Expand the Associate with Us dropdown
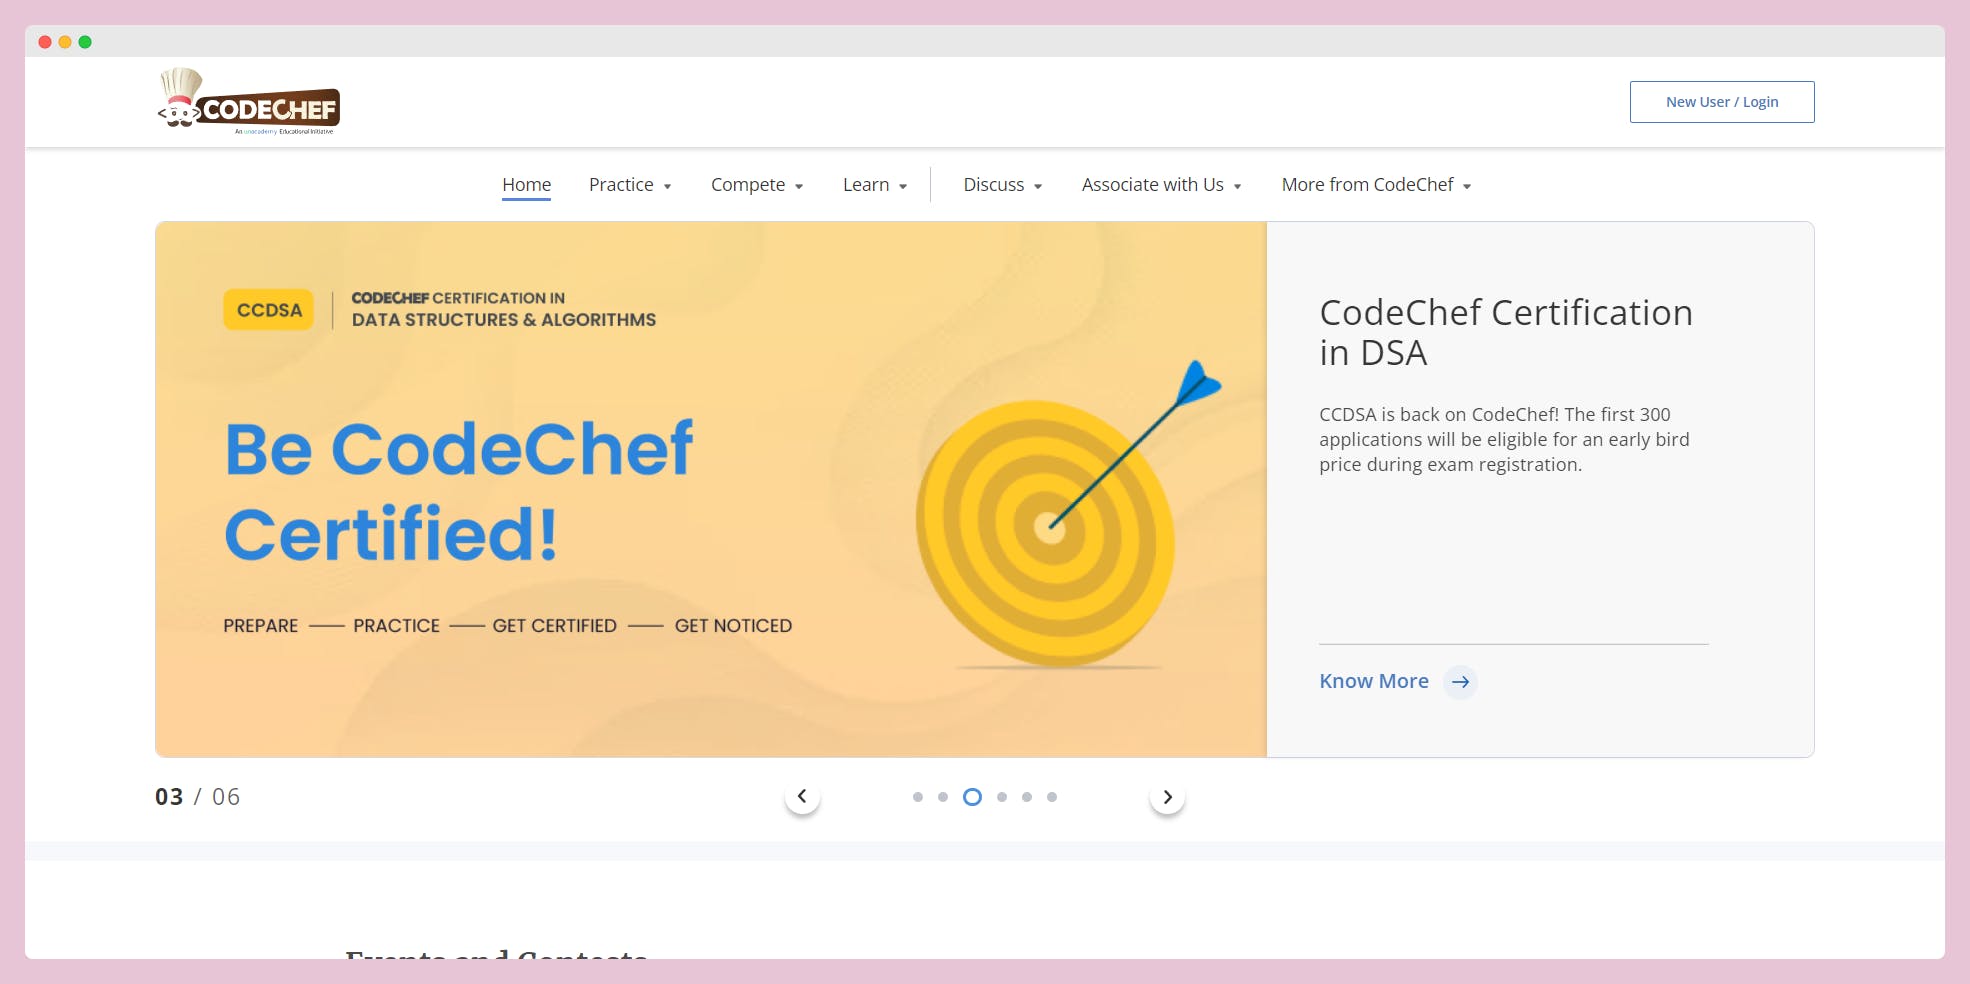 1162,185
